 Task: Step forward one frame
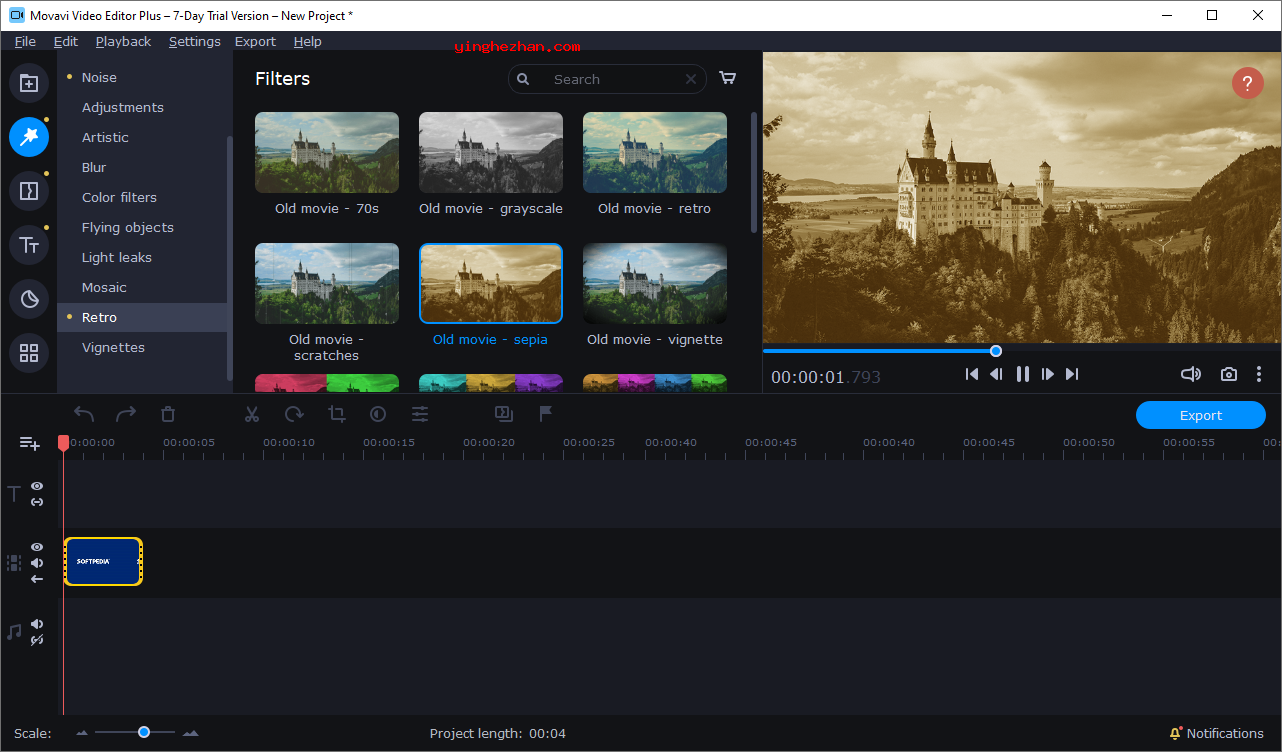tap(1048, 374)
